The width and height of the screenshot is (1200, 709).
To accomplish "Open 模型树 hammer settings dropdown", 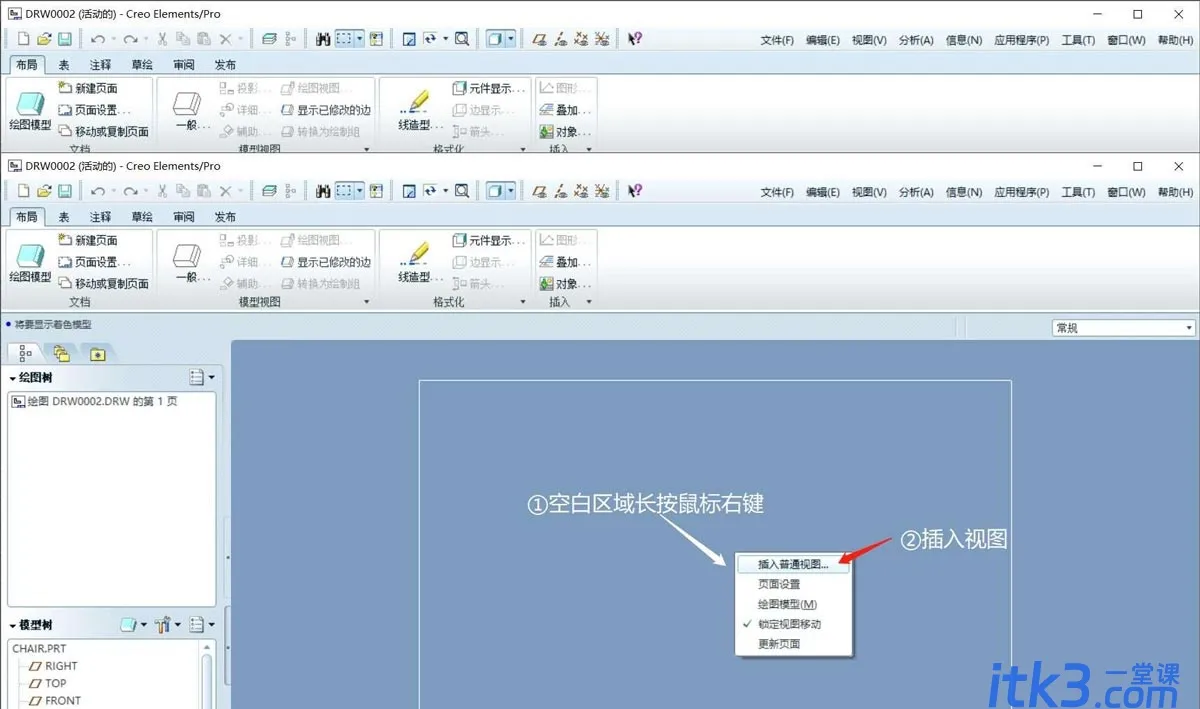I will pos(167,624).
